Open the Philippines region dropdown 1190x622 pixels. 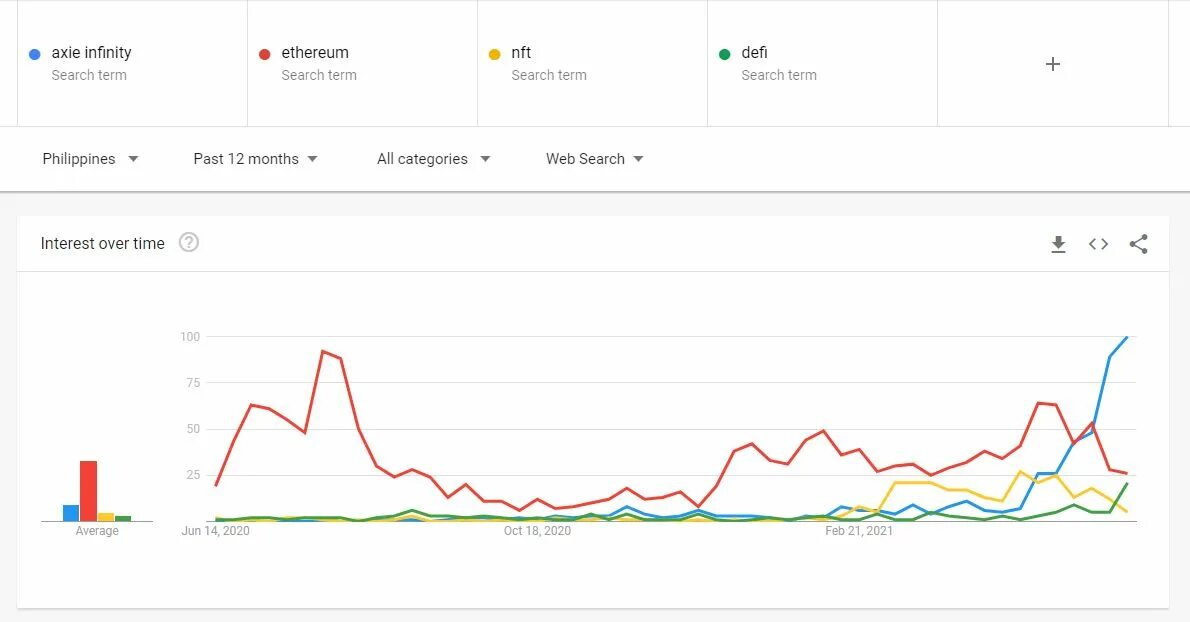[x=90, y=159]
